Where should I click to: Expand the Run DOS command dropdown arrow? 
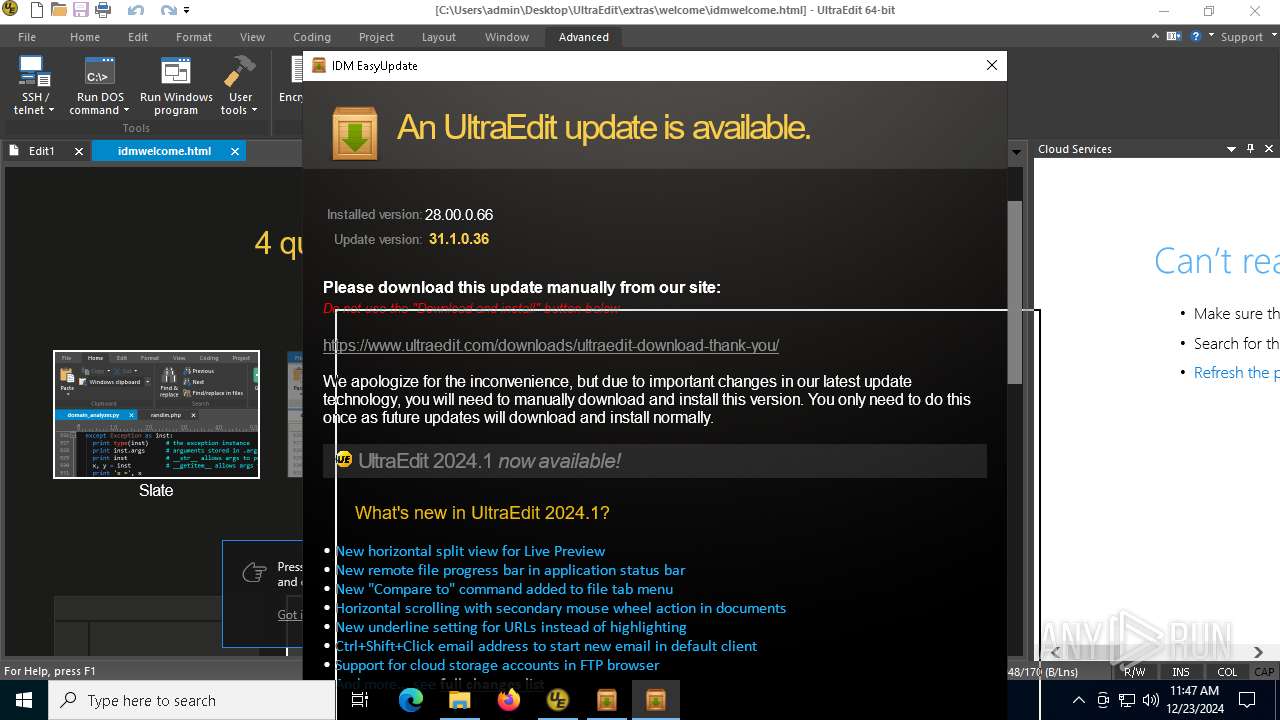[126, 110]
